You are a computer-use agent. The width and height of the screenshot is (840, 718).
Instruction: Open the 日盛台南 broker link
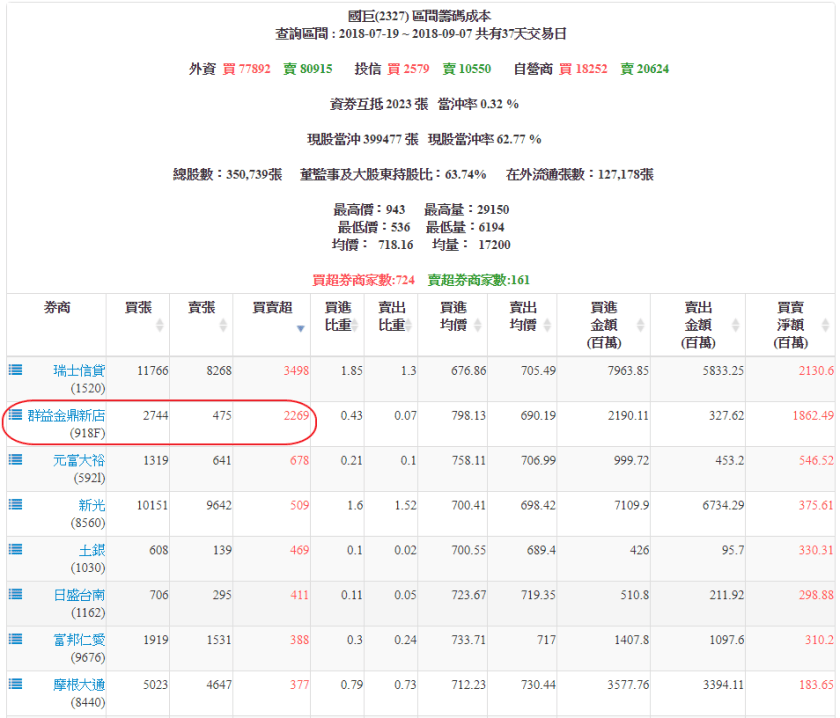point(79,595)
